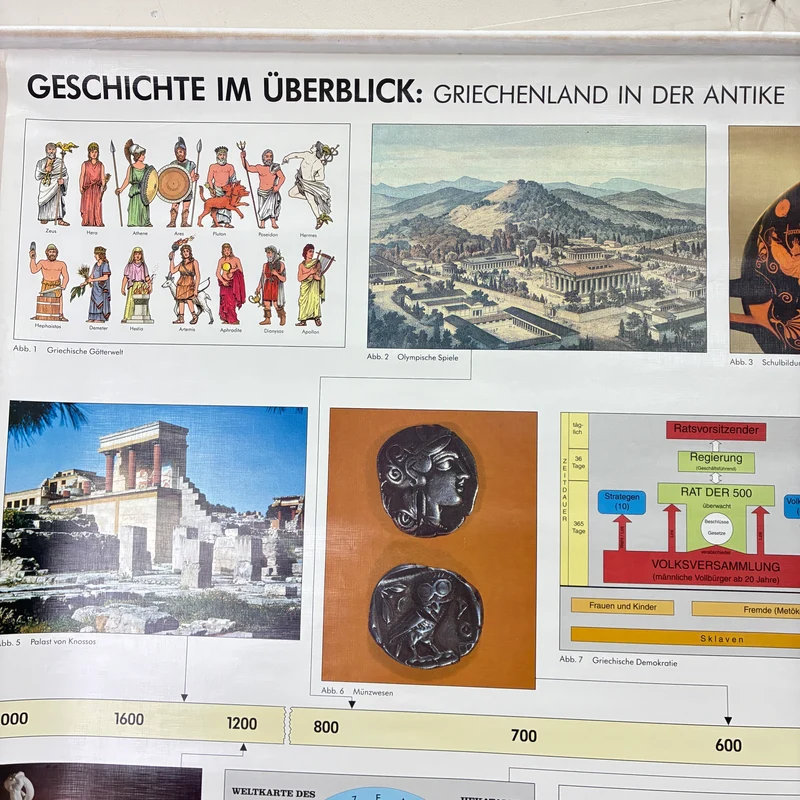
Task: Click the red 'Ratsvorsitzender' box
Action: [716, 430]
